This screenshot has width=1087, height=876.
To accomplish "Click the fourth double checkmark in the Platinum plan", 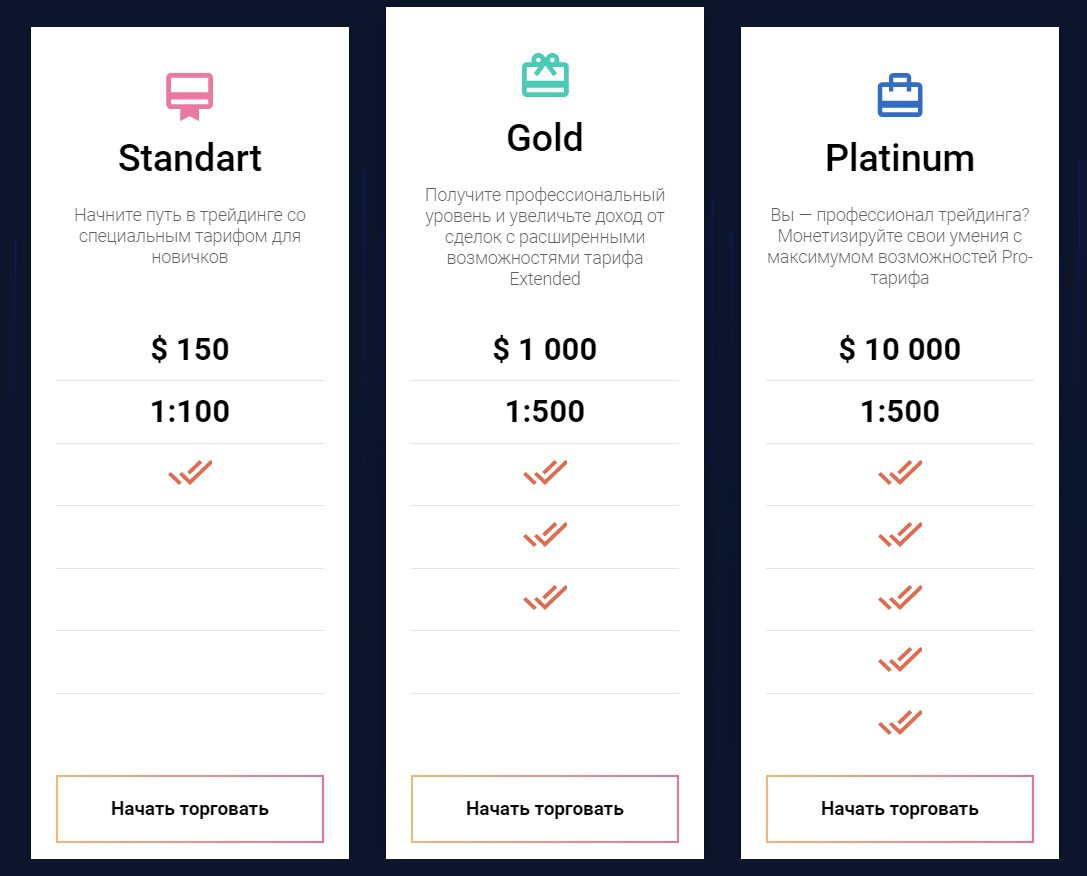I will coord(900,661).
